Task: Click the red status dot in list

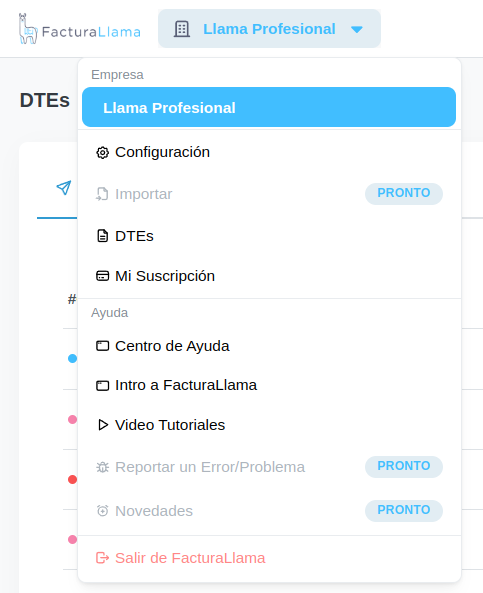Action: tap(72, 480)
